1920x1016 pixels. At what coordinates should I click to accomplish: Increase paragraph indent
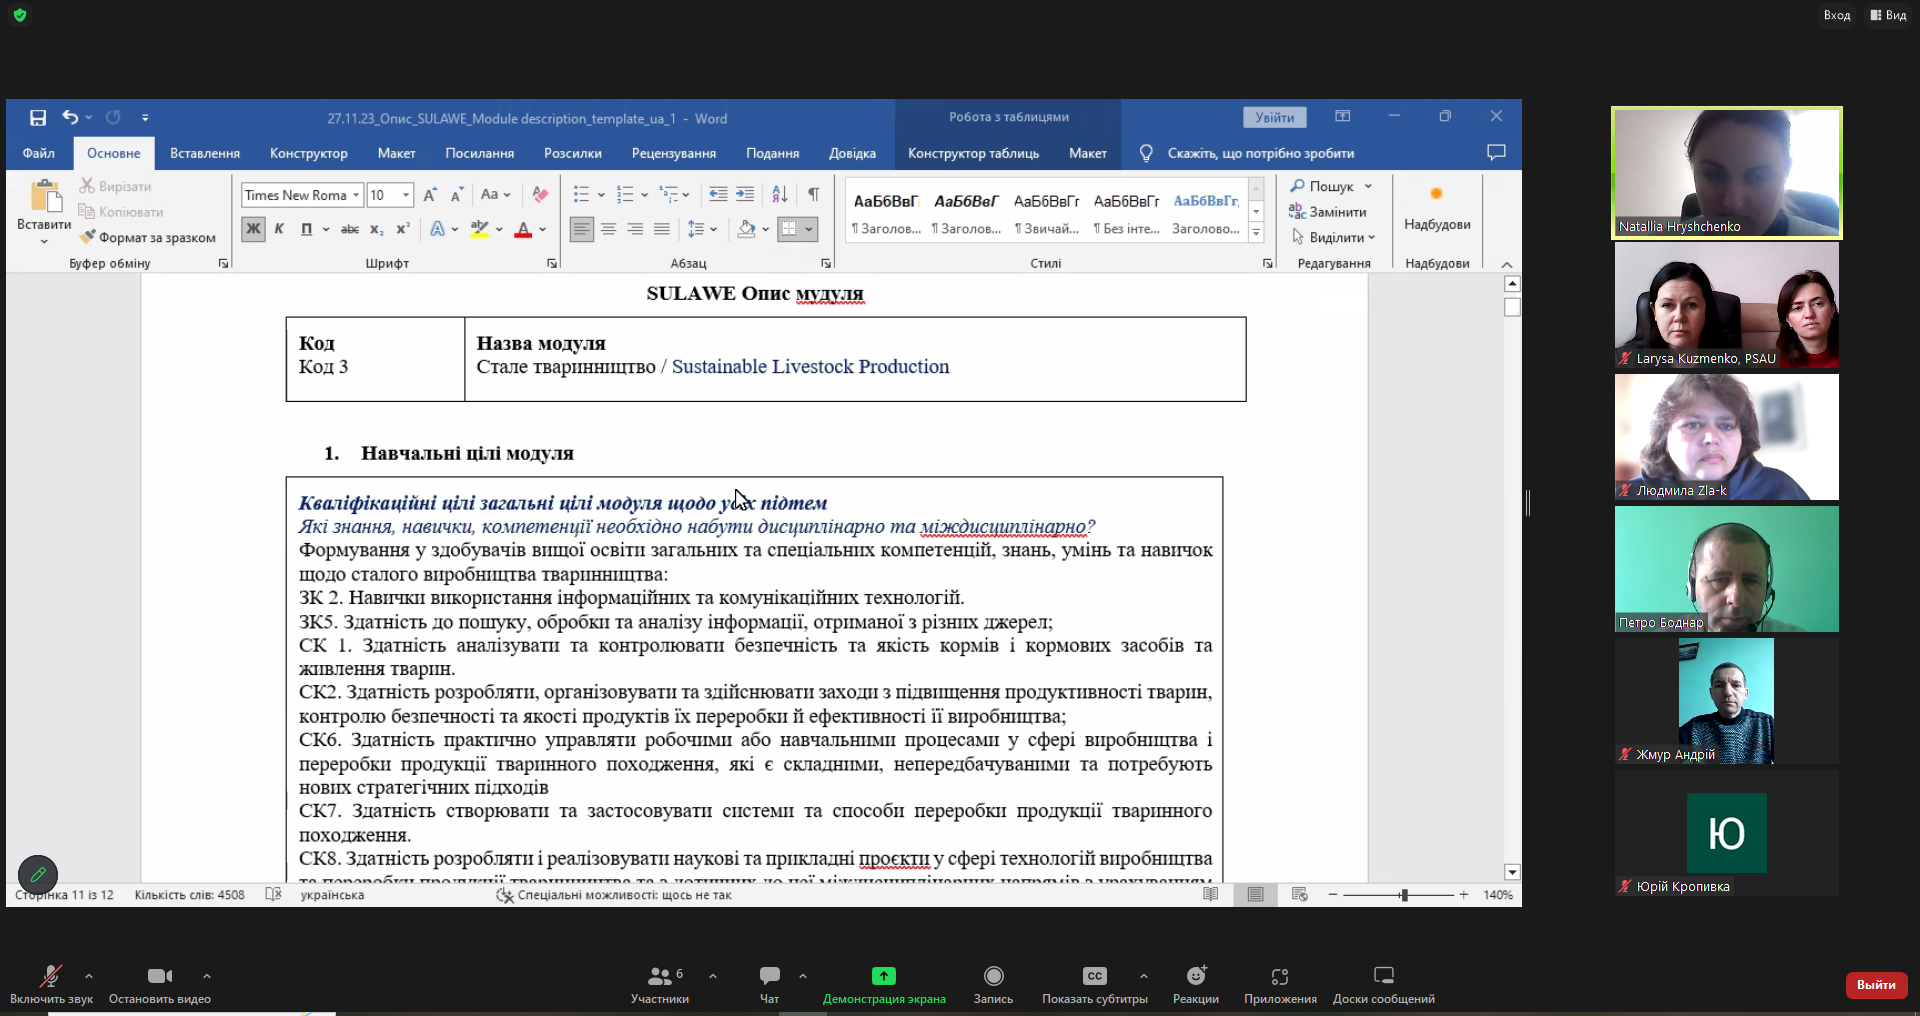(745, 195)
